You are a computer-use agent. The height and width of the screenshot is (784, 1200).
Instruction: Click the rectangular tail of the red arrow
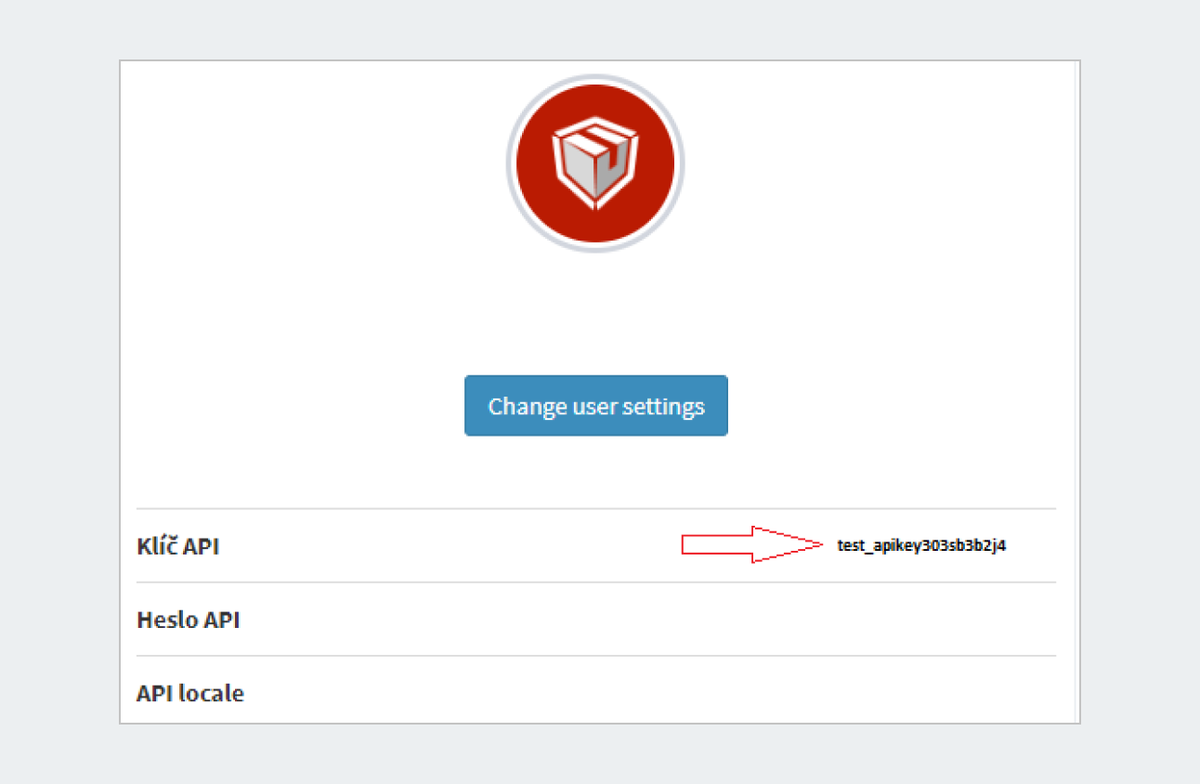pos(716,544)
